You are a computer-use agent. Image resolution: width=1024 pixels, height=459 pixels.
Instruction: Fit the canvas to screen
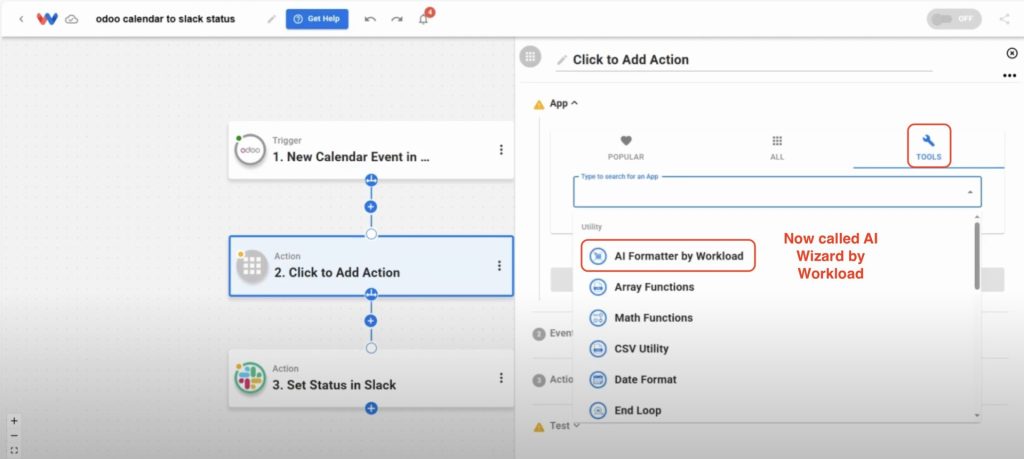point(14,451)
